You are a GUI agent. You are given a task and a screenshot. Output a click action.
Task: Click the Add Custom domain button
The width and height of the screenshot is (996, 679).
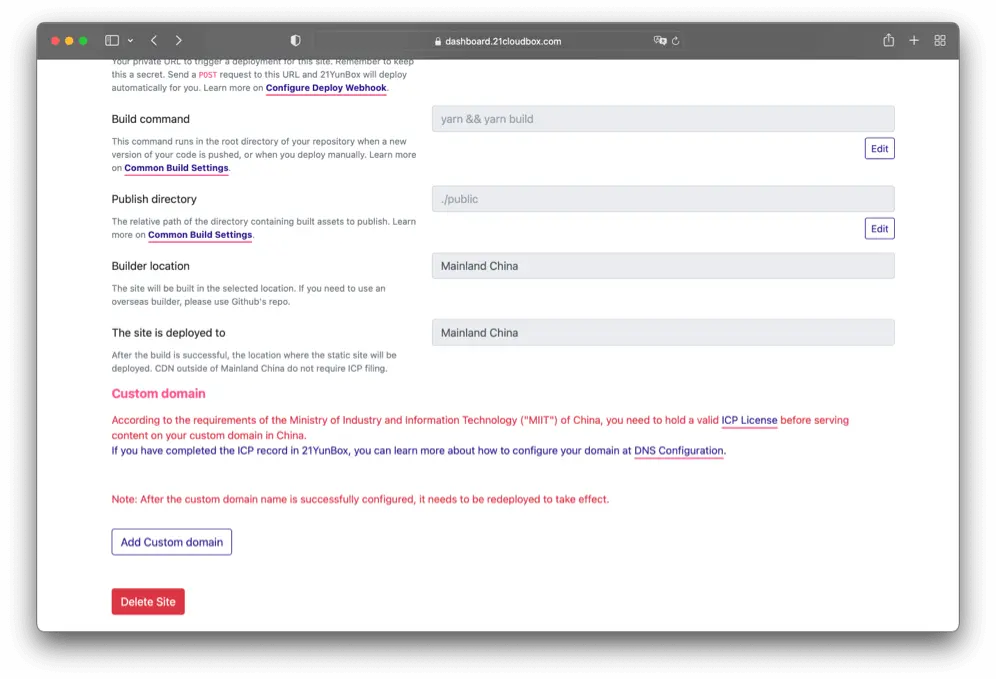172,542
